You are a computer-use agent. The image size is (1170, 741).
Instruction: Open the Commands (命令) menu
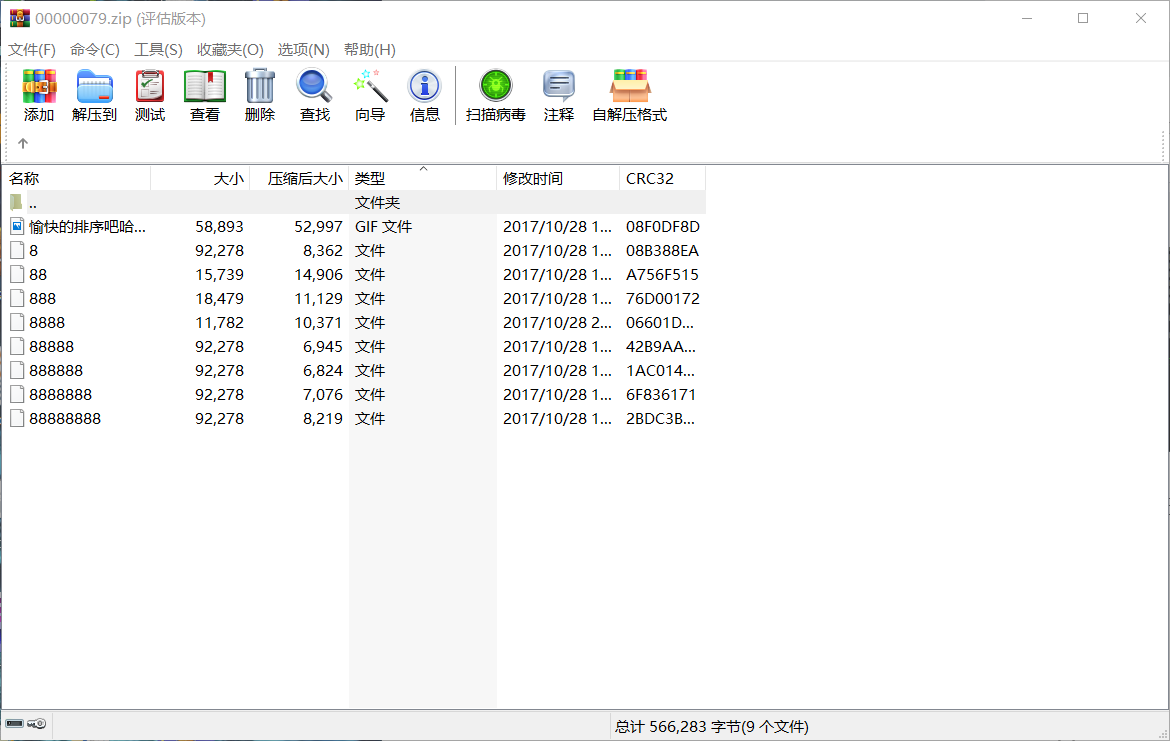coord(95,50)
